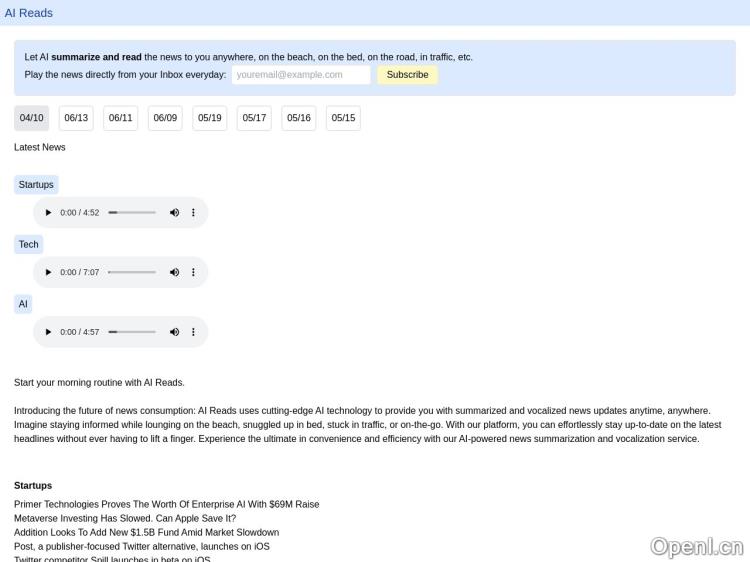
Task: Seek within the Tech audio progress bar
Action: pyautogui.click(x=132, y=272)
